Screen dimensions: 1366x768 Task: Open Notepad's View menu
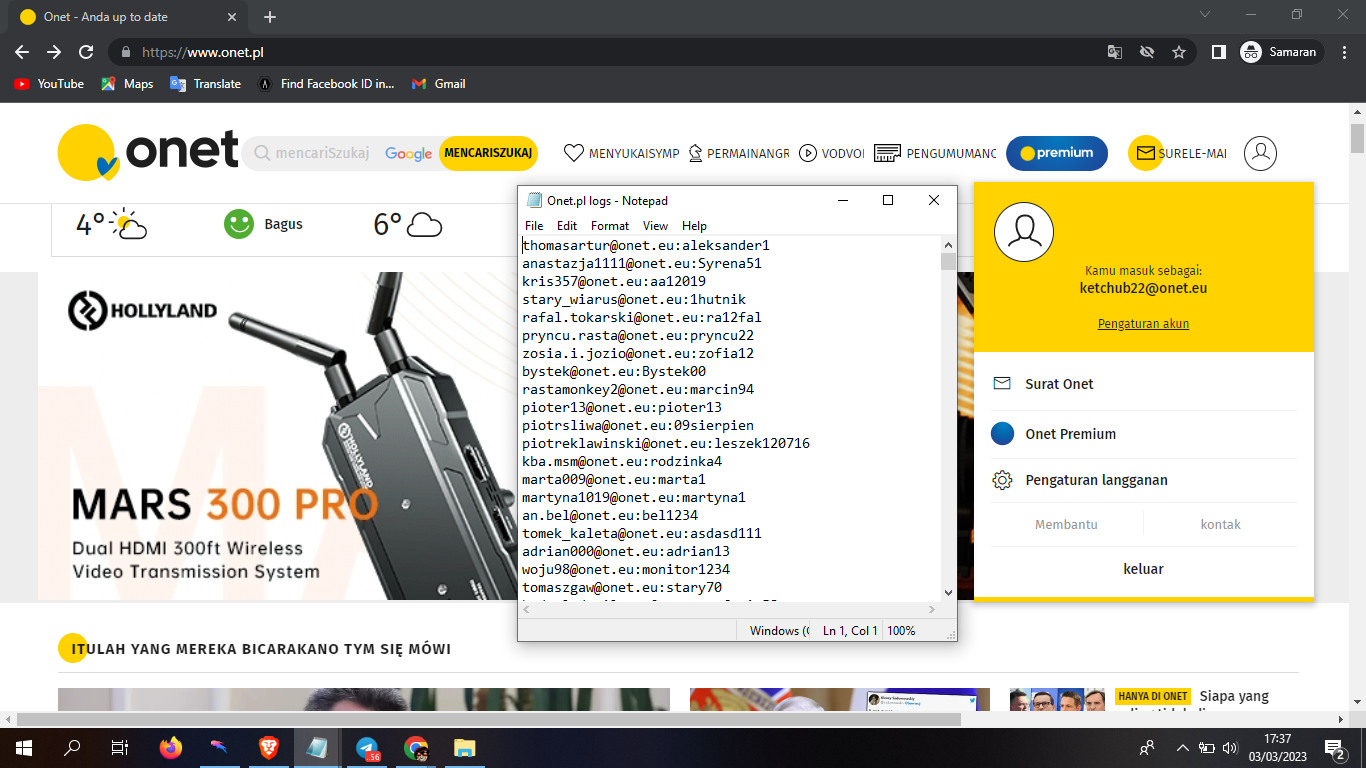tap(655, 226)
